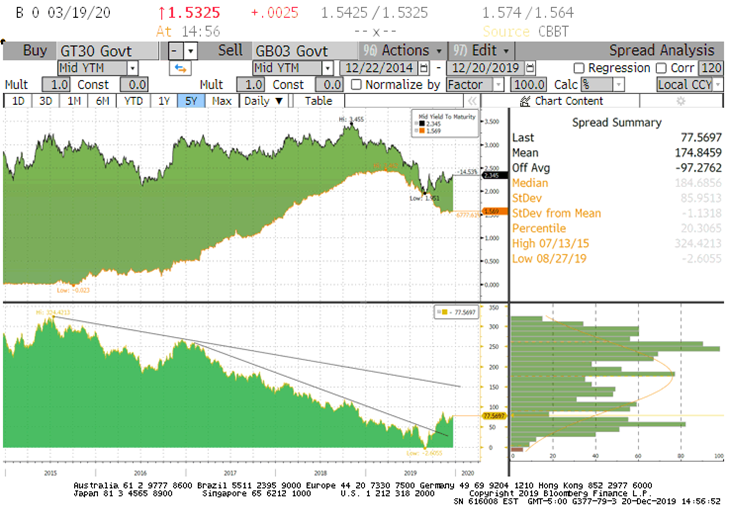Enable the Regression checkbox
Viewport: 729px width, 525px height.
pos(579,68)
